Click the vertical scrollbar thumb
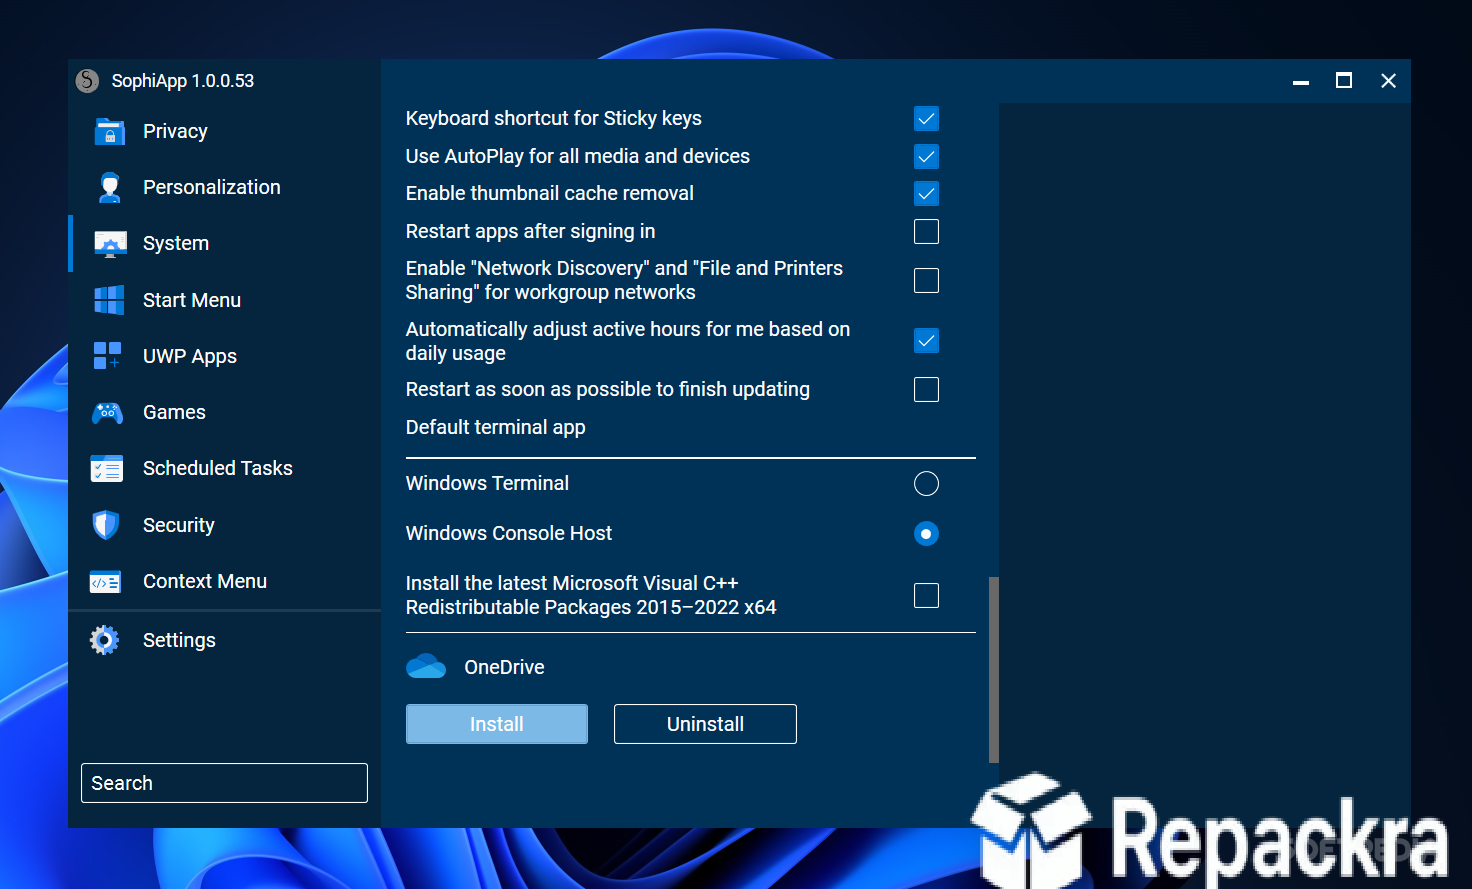Image resolution: width=1472 pixels, height=889 pixels. [994, 670]
